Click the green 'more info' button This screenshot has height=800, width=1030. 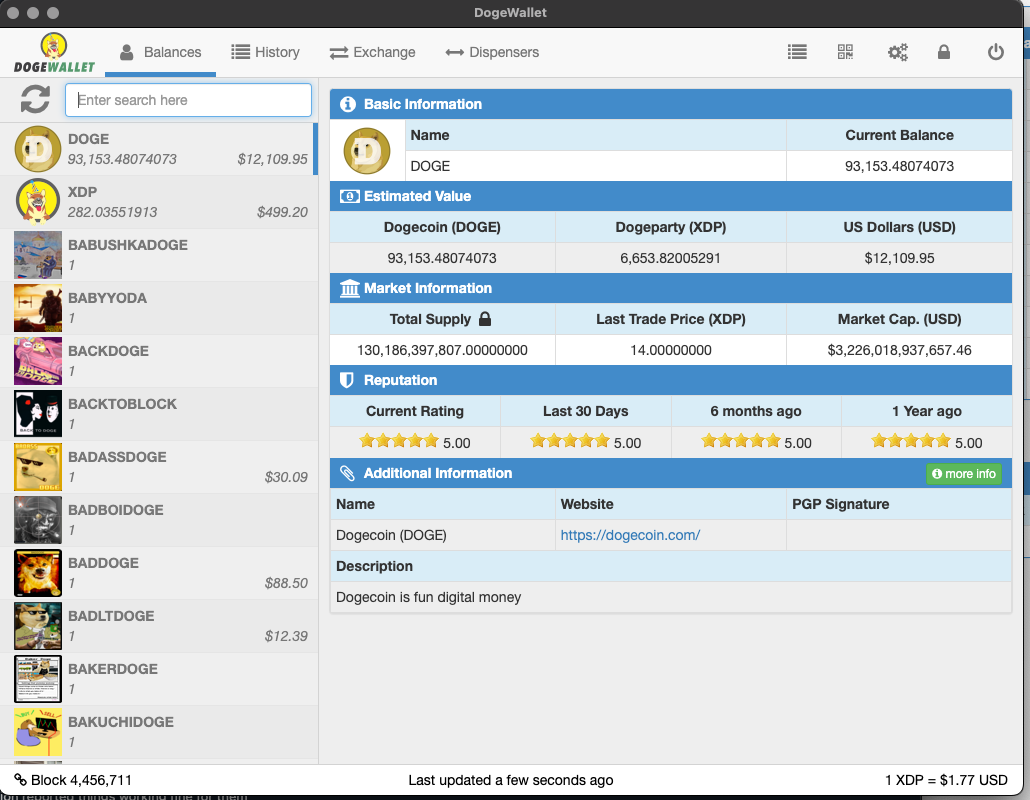coord(964,474)
